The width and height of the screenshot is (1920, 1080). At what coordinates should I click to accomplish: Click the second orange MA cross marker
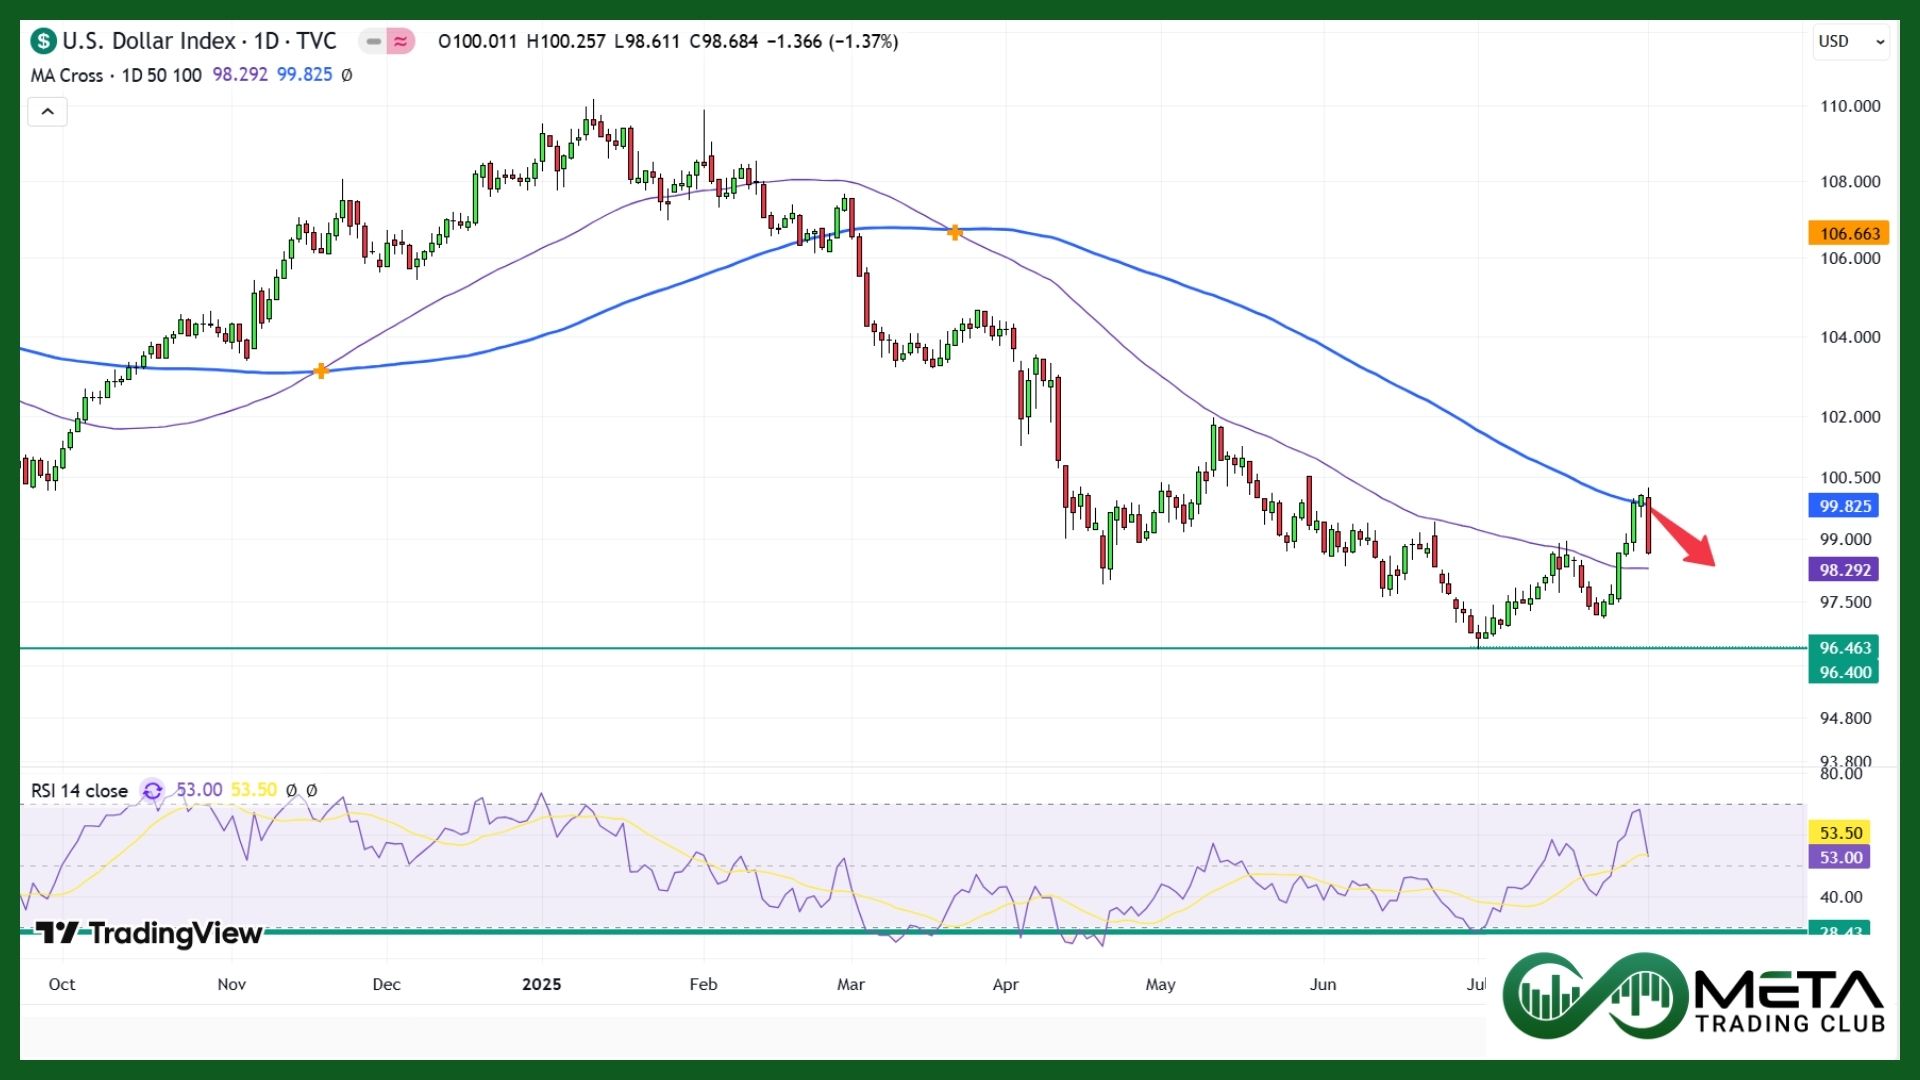tap(954, 232)
